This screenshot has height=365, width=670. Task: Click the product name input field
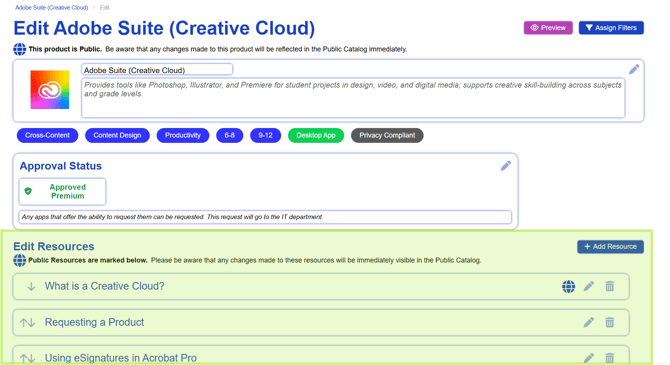pyautogui.click(x=157, y=70)
